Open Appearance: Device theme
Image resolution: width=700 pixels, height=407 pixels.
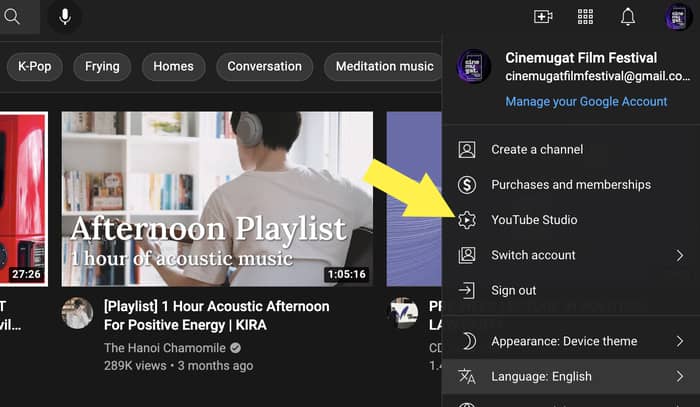coord(571,341)
